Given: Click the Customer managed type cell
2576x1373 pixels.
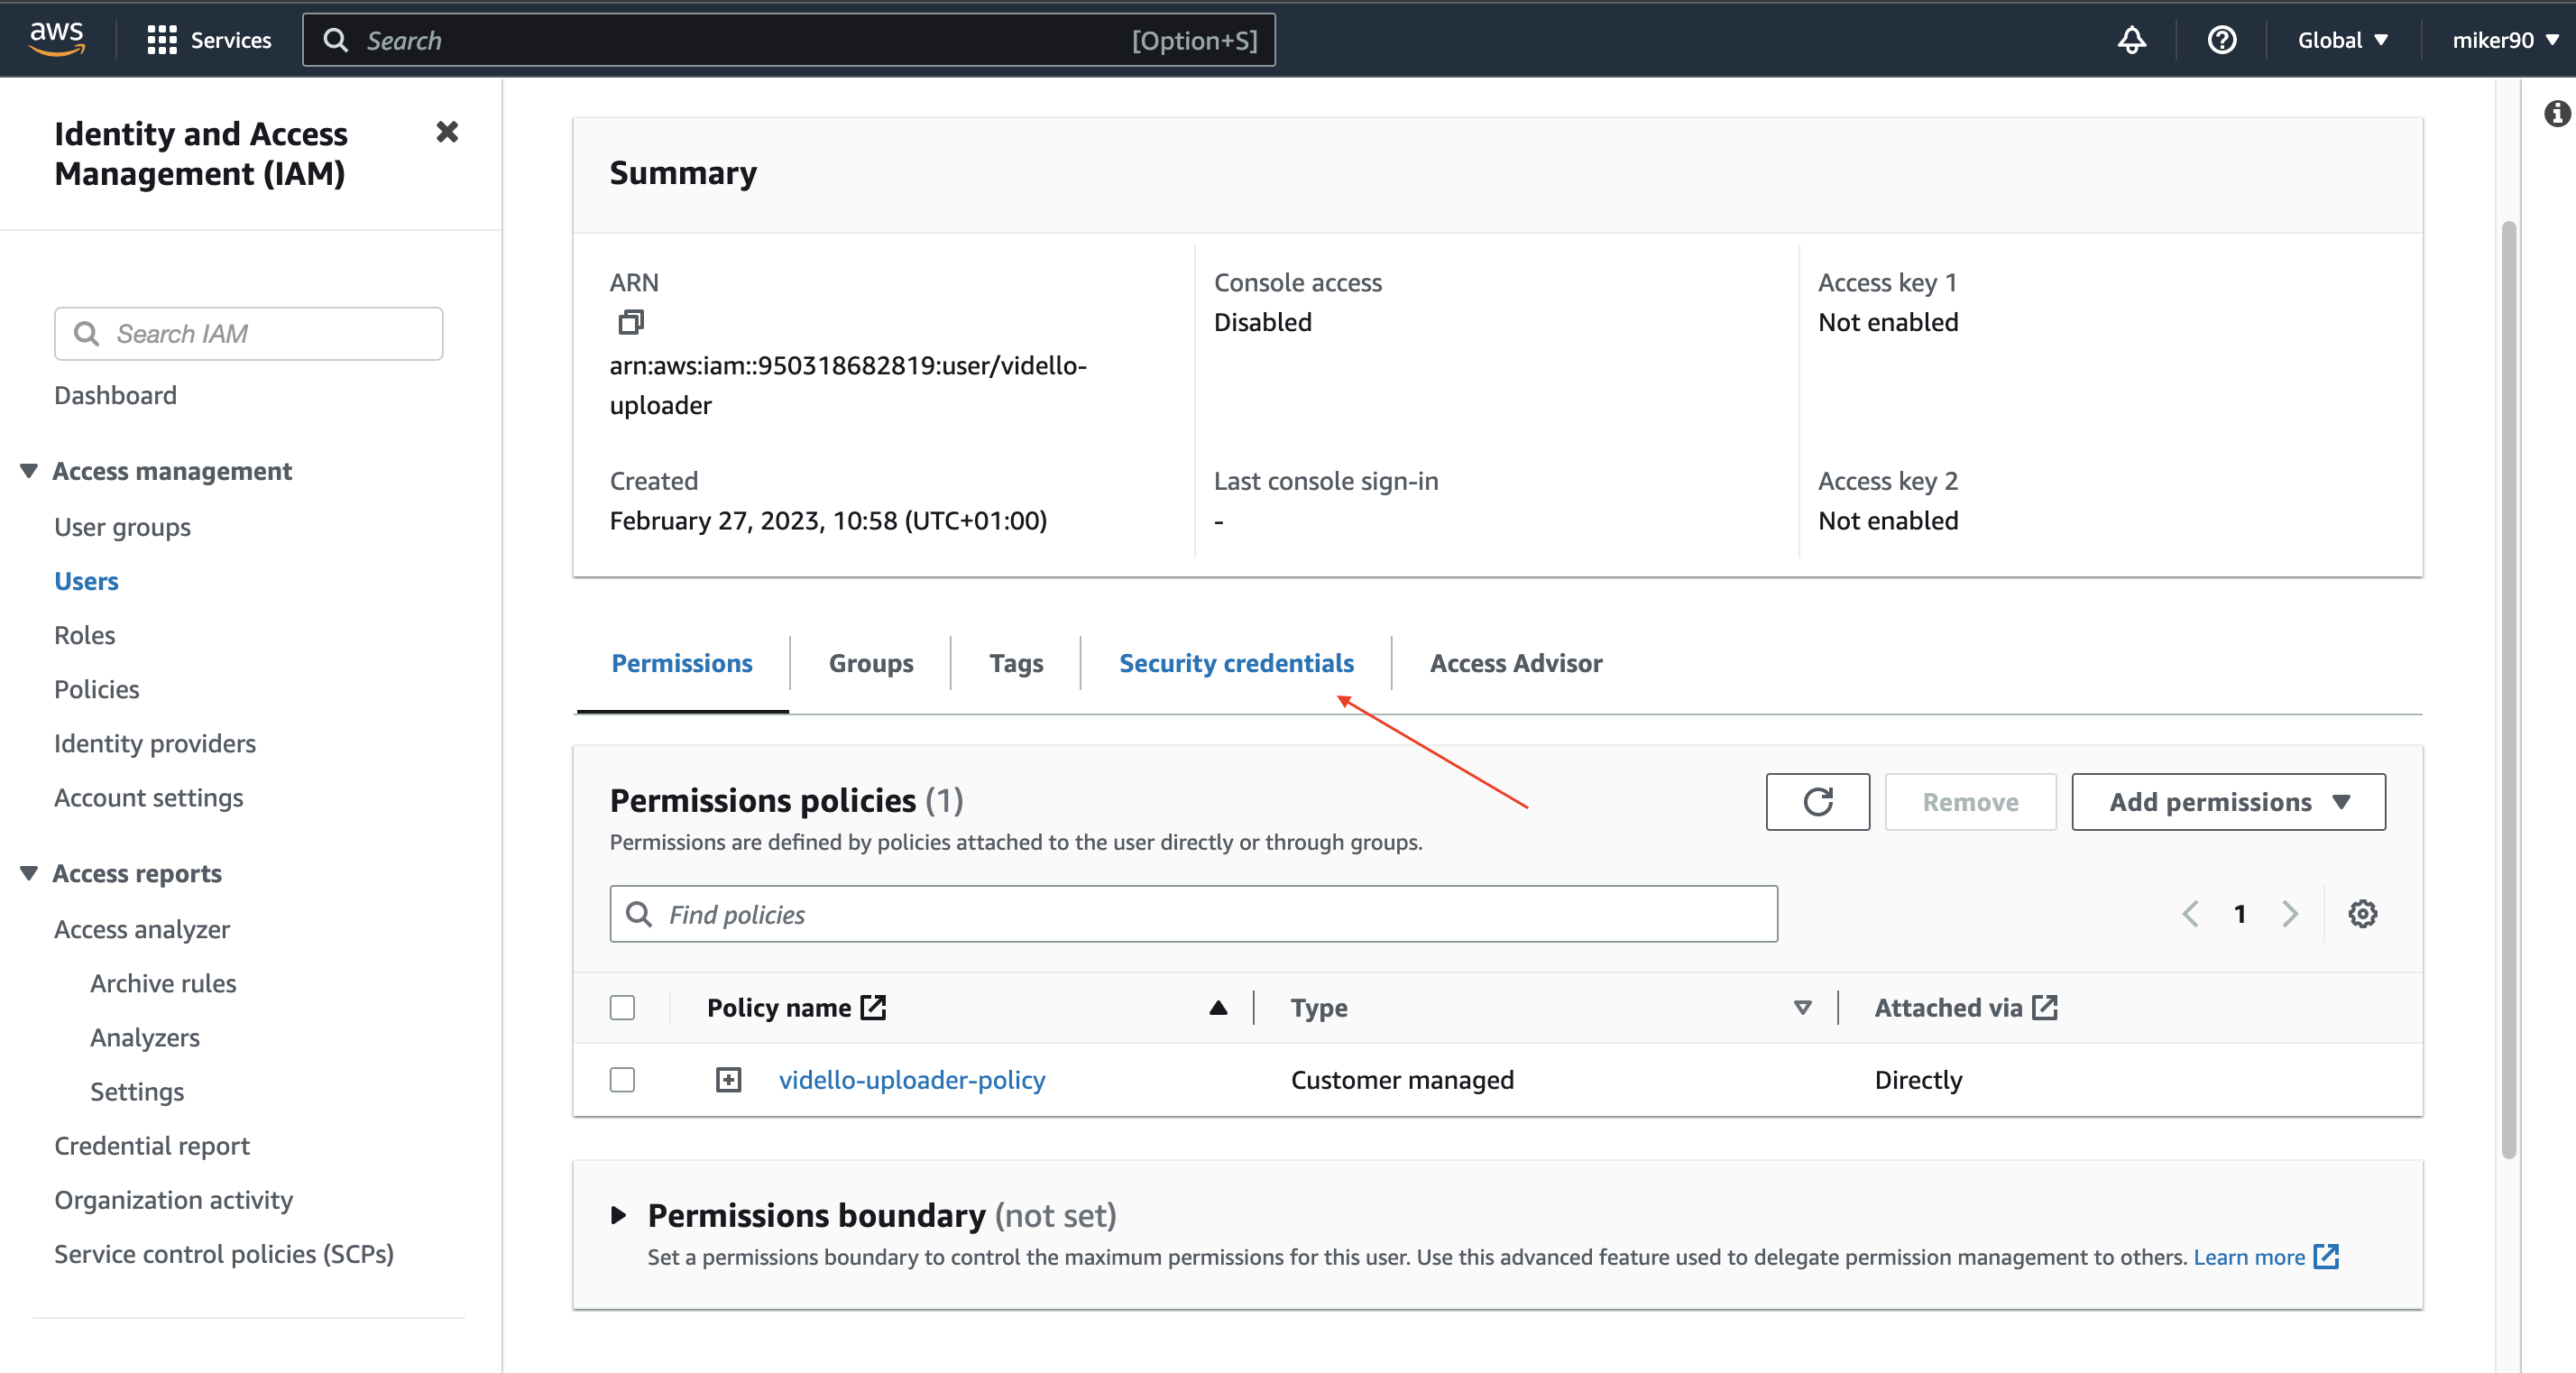Looking at the screenshot, I should point(1402,1079).
